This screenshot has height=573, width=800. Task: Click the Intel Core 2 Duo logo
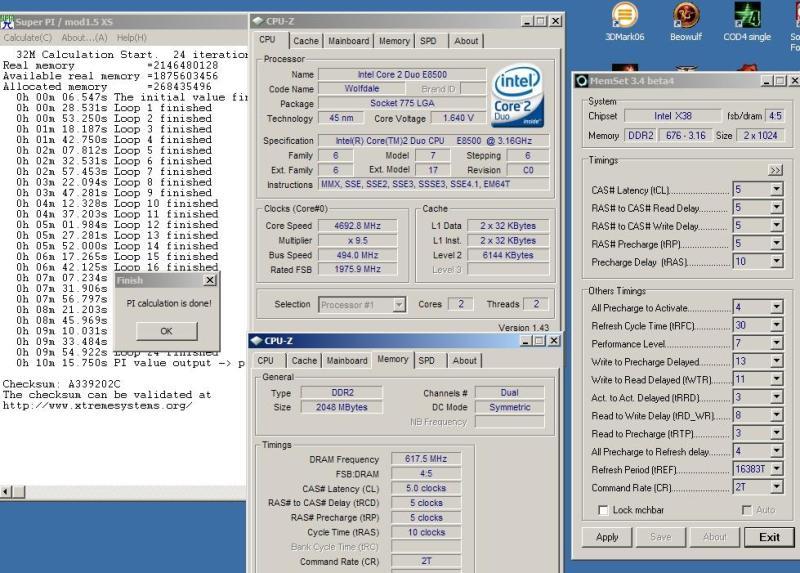(x=517, y=96)
